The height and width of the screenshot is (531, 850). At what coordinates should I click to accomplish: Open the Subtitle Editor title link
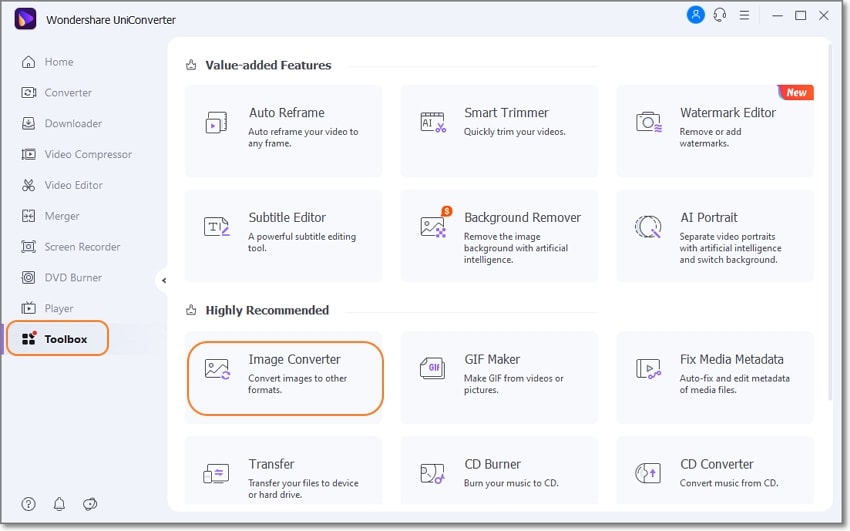(x=287, y=217)
